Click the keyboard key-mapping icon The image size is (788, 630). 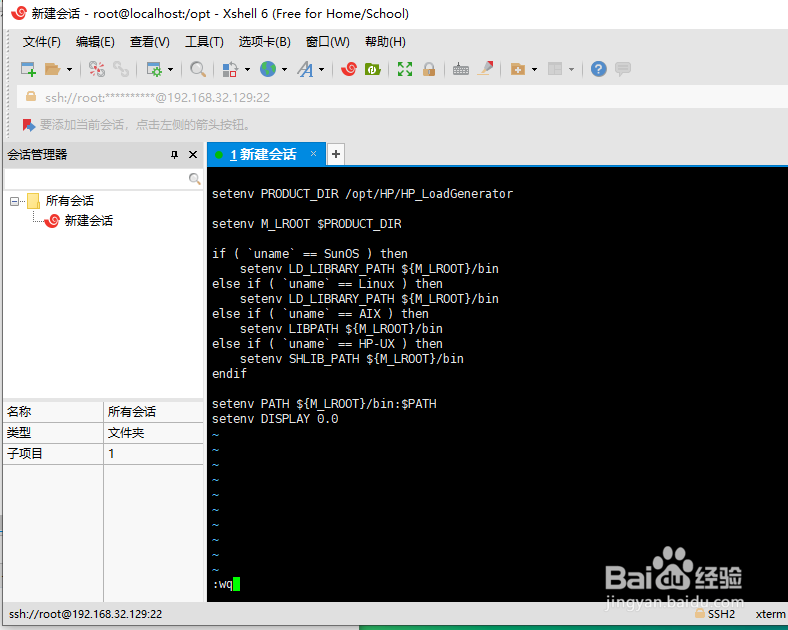(460, 69)
